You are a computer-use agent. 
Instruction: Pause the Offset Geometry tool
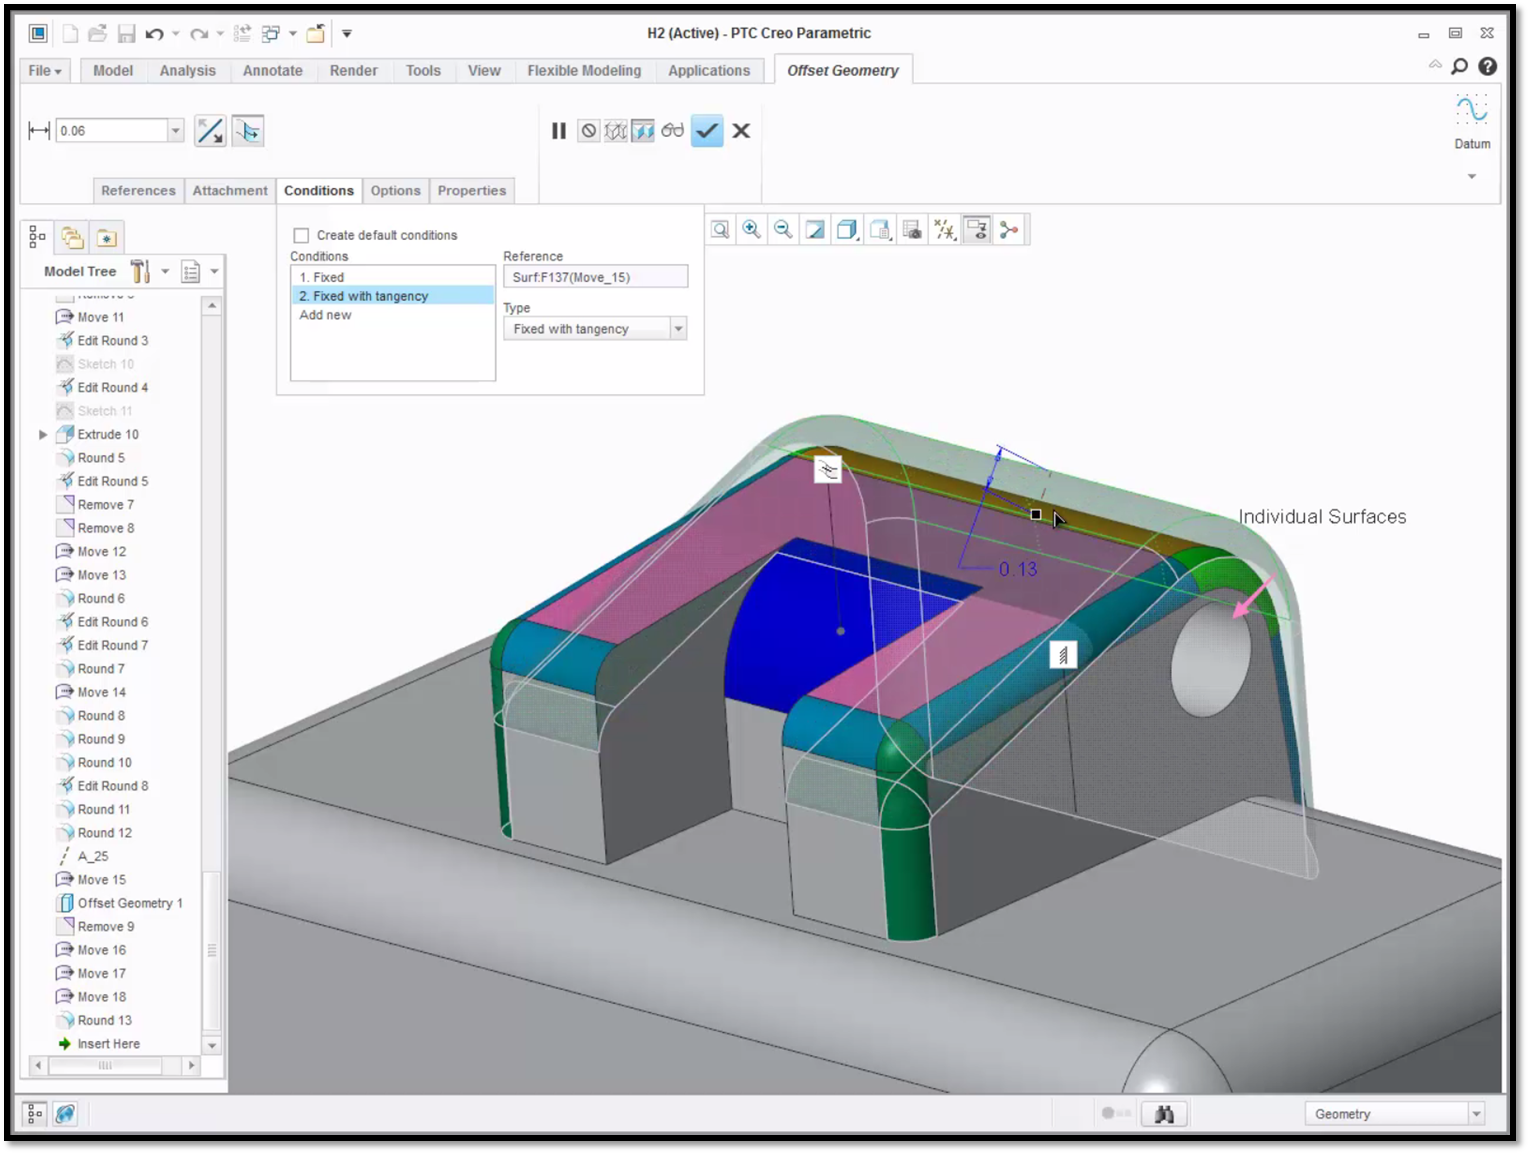pyautogui.click(x=559, y=131)
